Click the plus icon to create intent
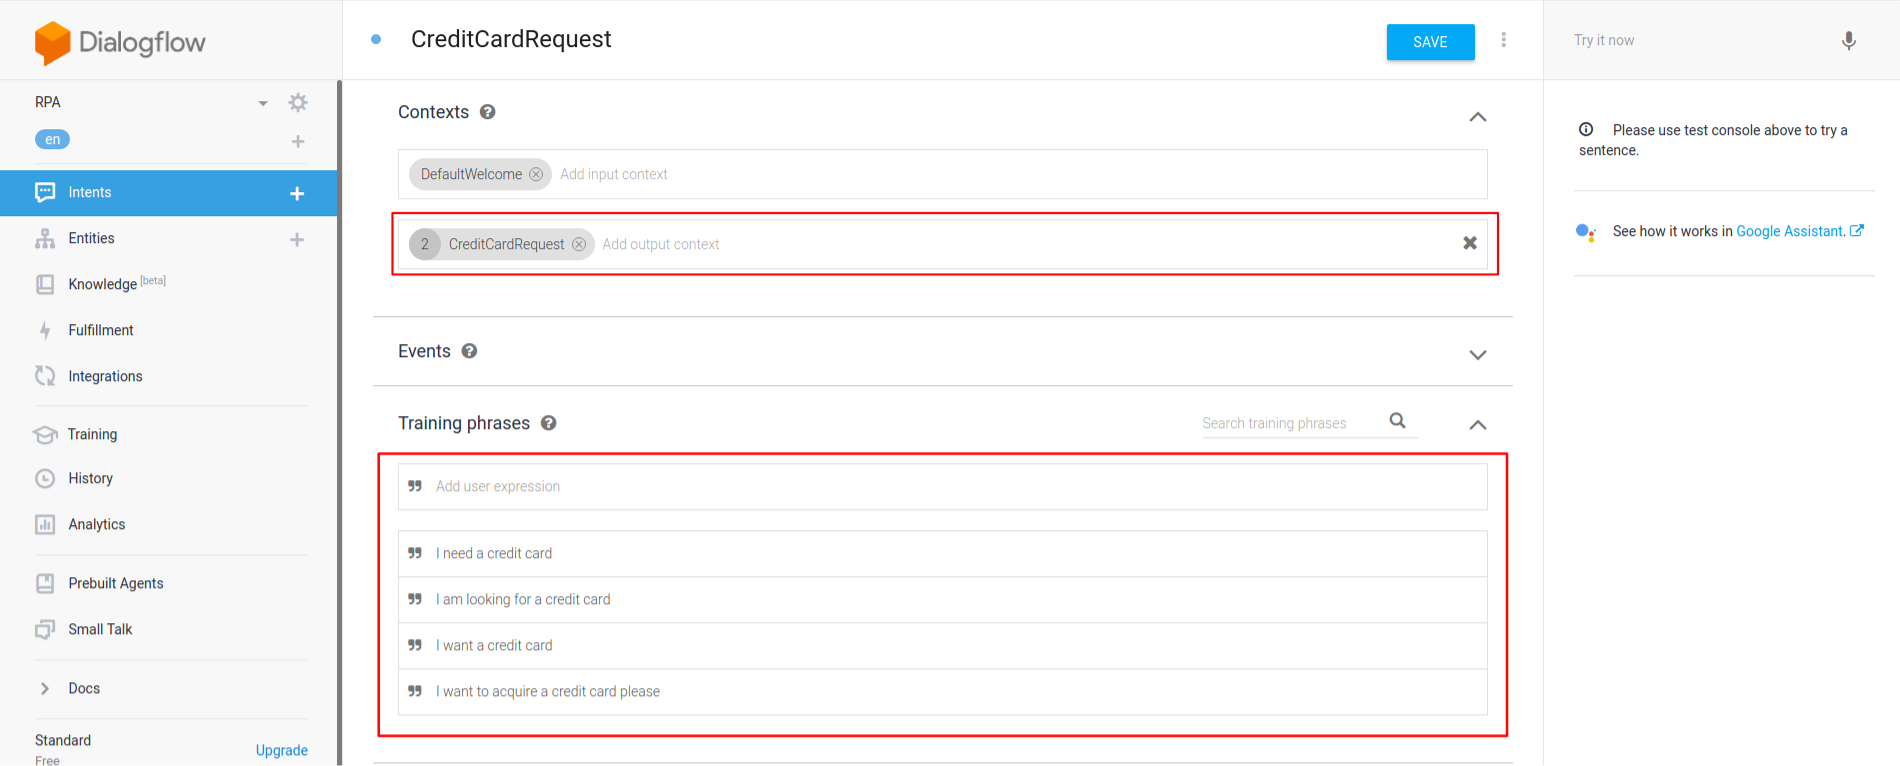The height and width of the screenshot is (766, 1900). tap(297, 193)
